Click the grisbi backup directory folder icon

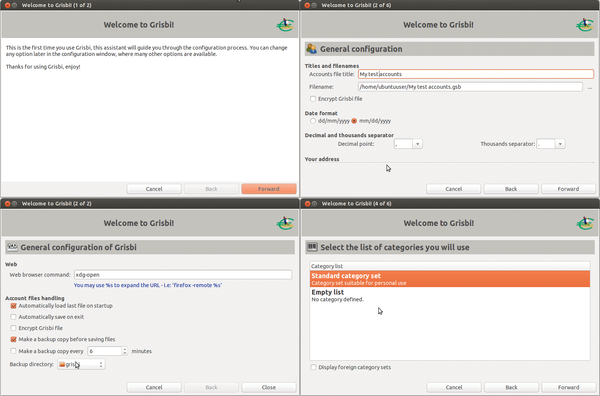tap(62, 364)
